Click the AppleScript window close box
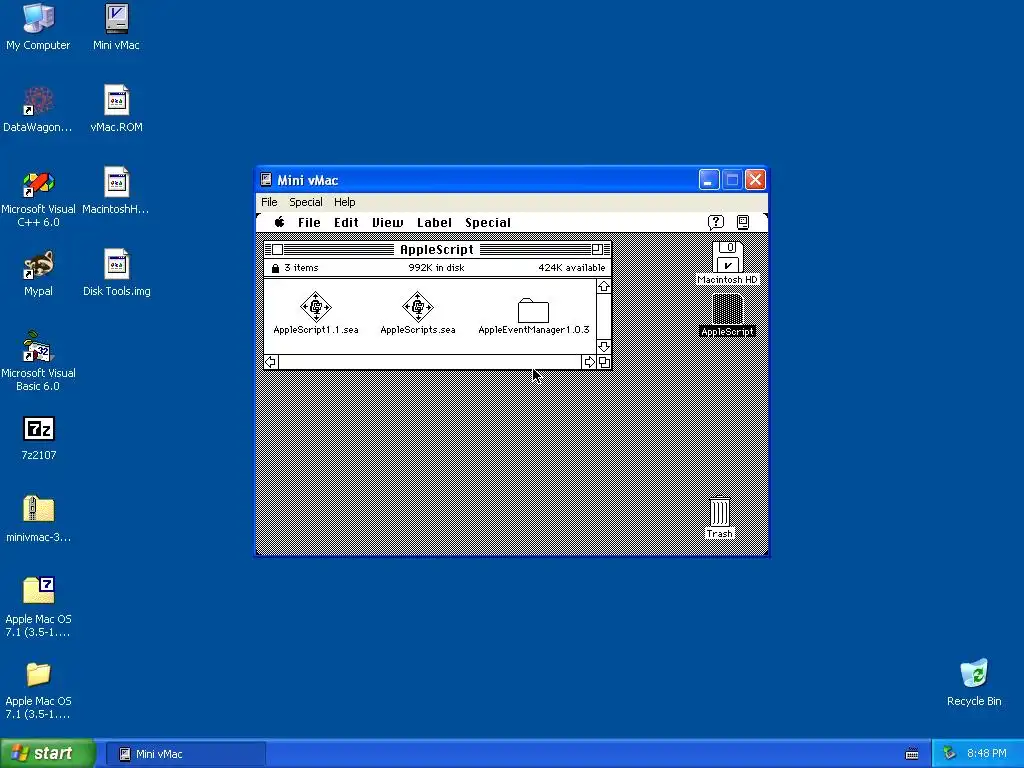1024x768 pixels. pos(278,249)
